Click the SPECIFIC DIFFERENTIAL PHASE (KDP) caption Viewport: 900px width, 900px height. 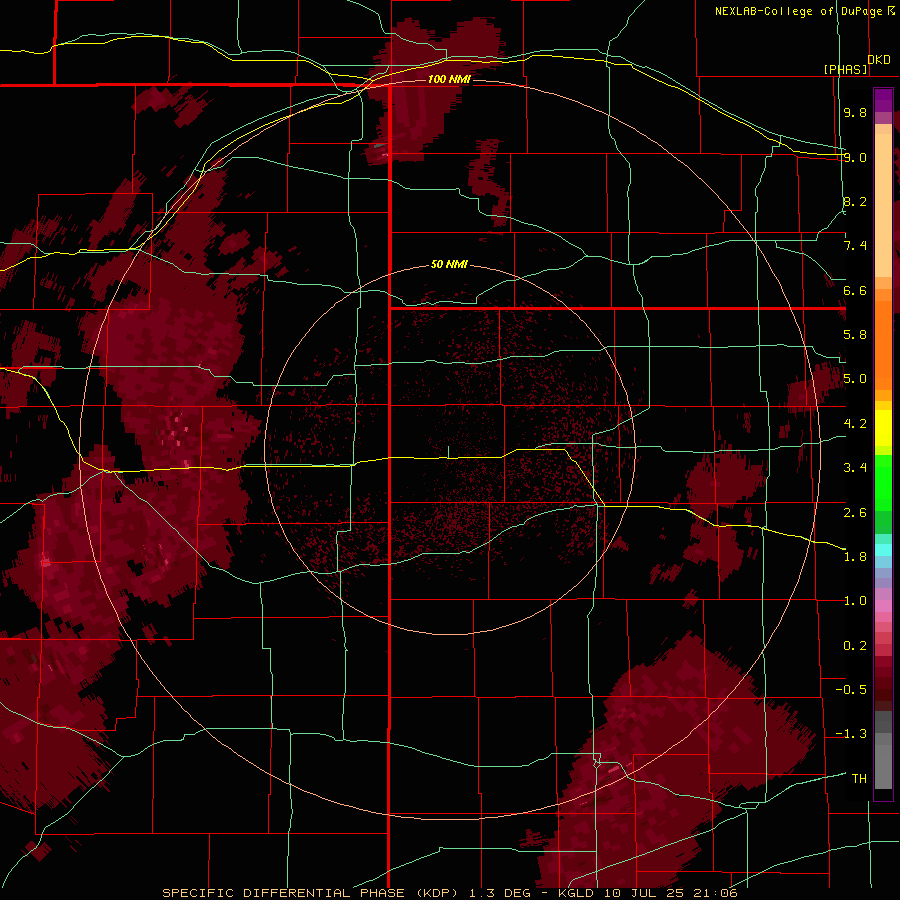312,893
